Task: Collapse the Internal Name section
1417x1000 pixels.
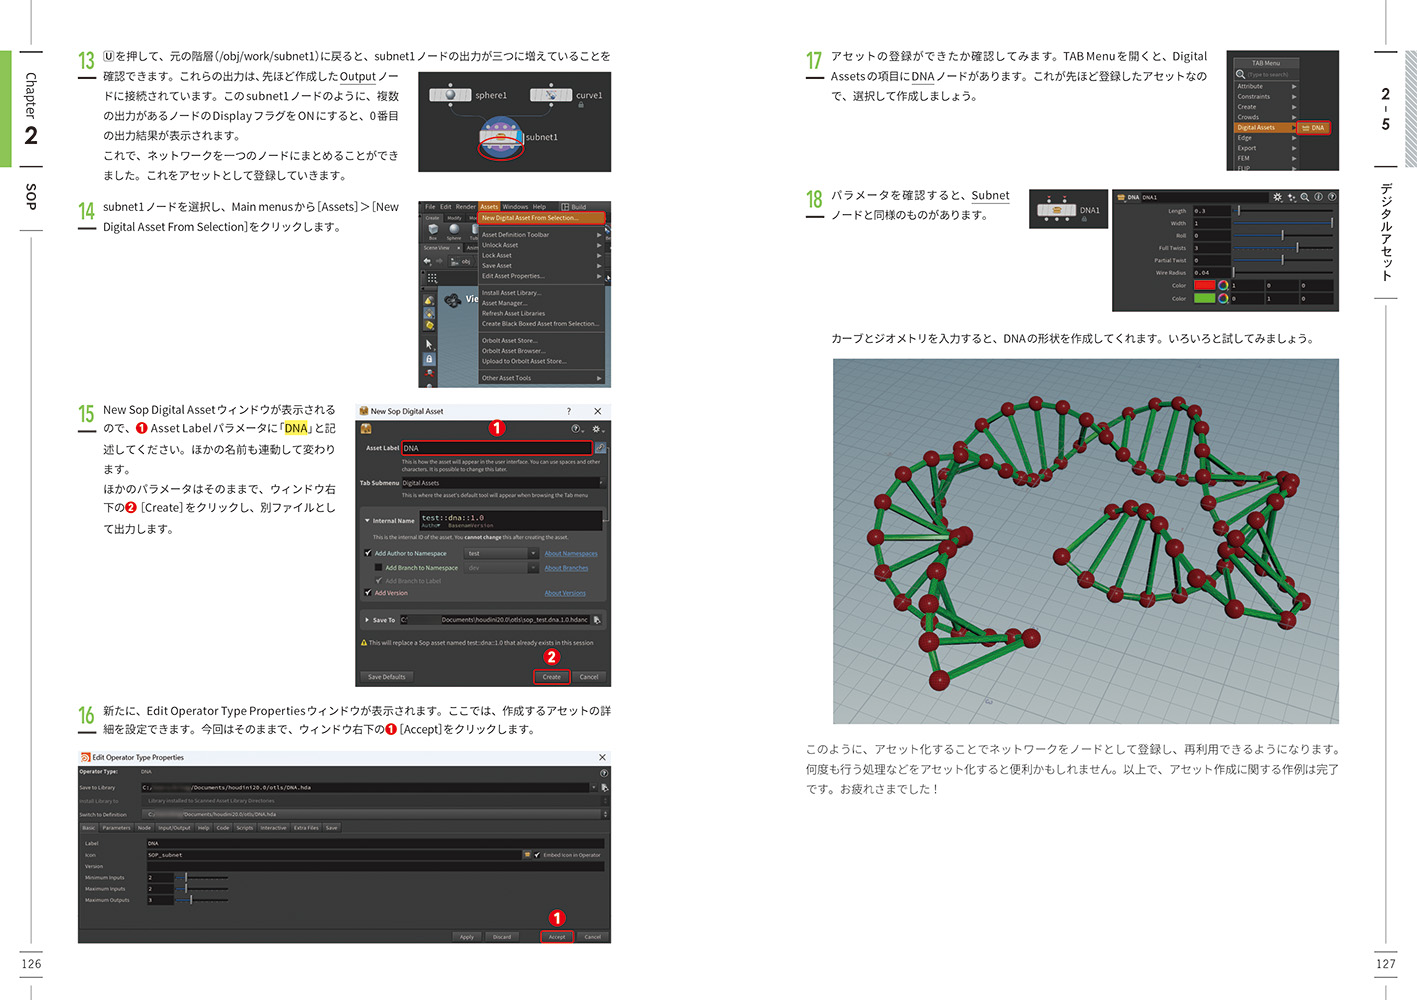Action: coord(367,520)
